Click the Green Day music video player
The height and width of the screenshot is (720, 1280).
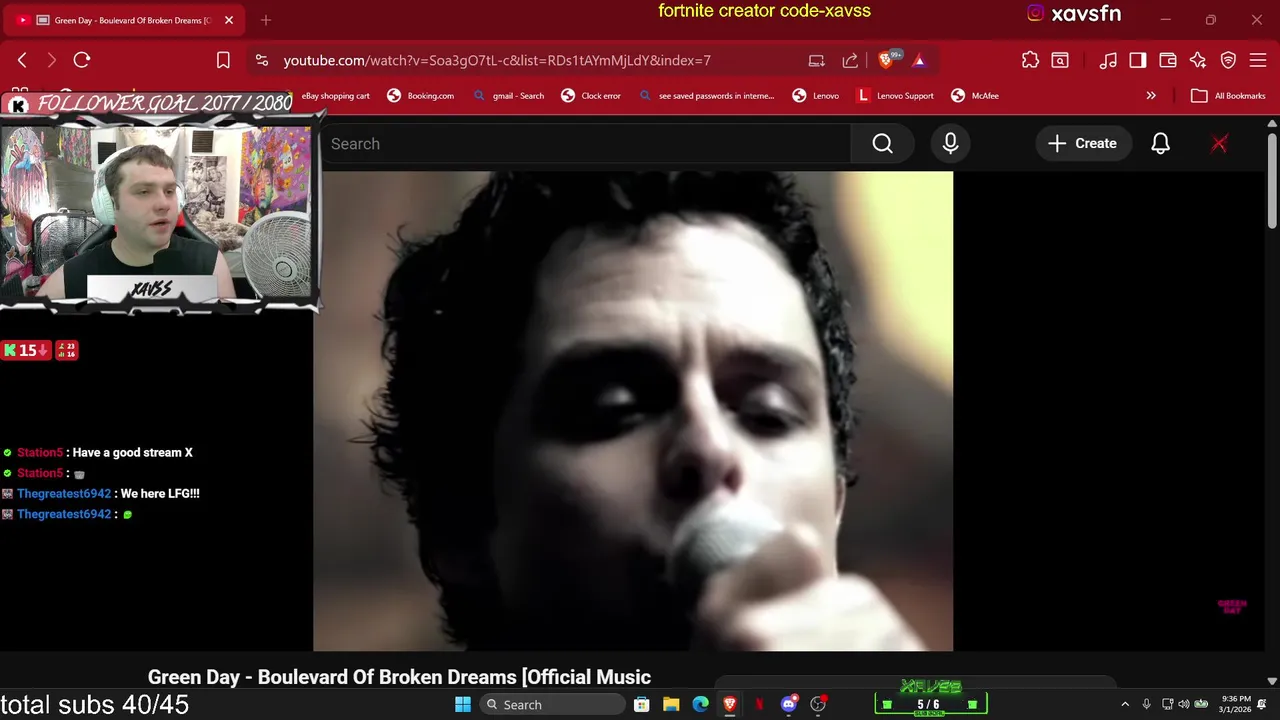(633, 411)
